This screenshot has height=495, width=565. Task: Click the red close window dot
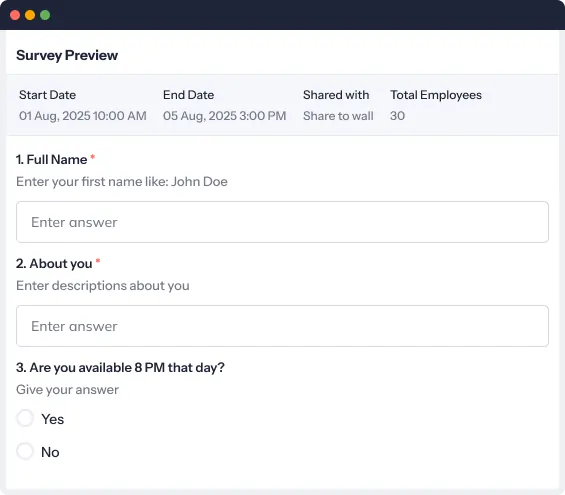tap(15, 15)
